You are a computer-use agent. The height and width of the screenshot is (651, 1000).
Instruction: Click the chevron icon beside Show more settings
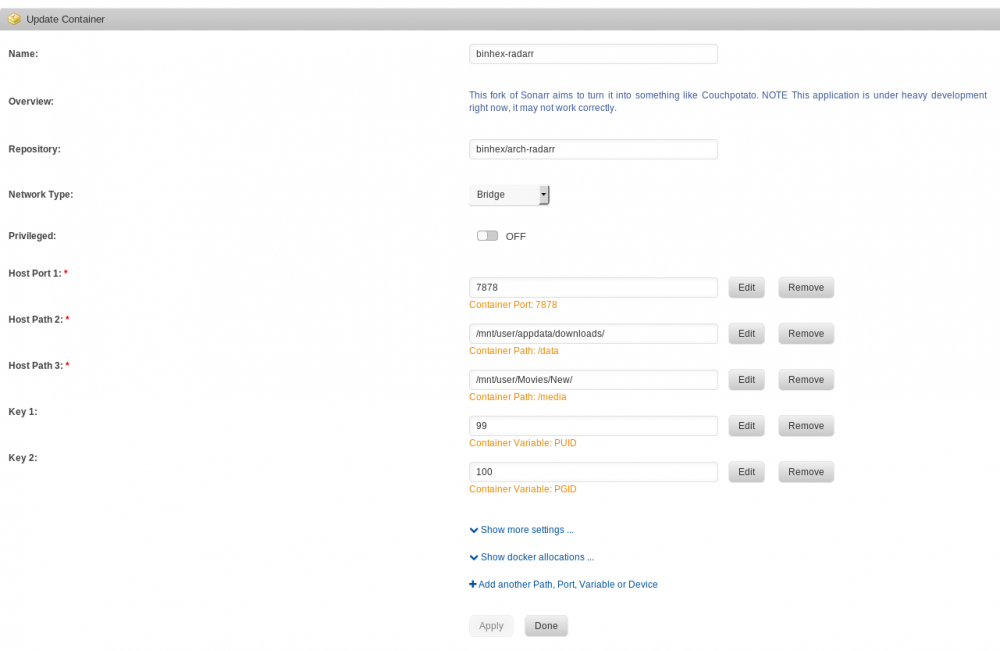tap(474, 530)
